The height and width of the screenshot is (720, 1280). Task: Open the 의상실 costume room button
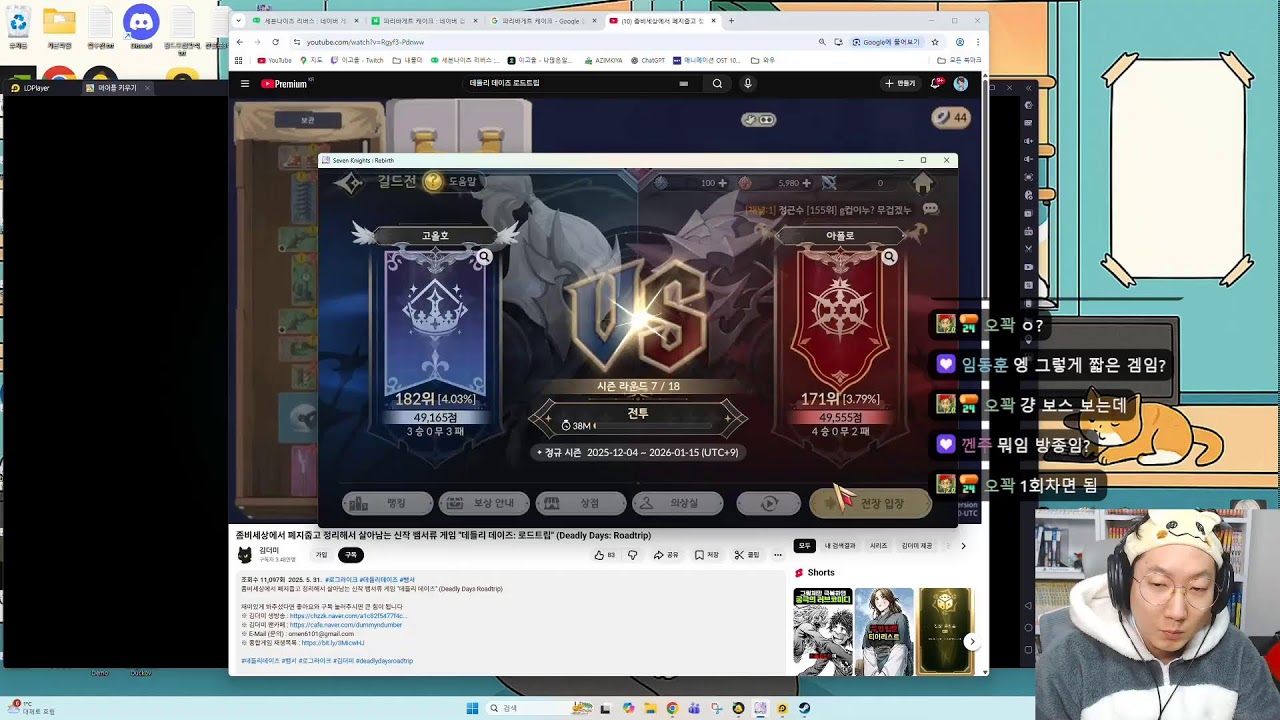pyautogui.click(x=677, y=504)
